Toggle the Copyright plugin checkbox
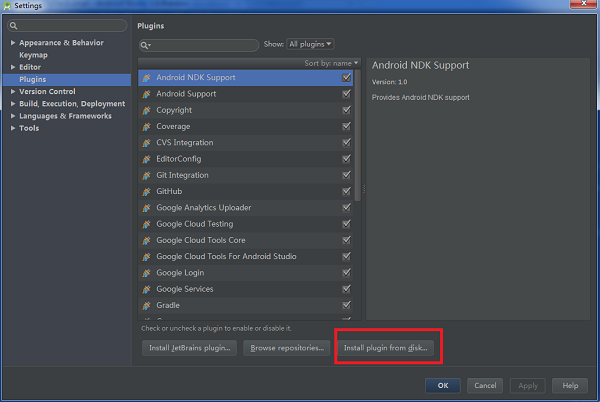Image resolution: width=600 pixels, height=402 pixels. point(346,110)
